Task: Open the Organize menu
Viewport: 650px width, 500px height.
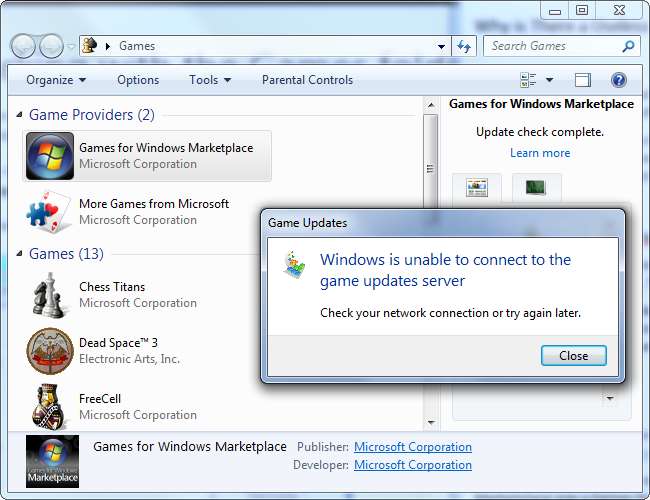Action: (56, 80)
